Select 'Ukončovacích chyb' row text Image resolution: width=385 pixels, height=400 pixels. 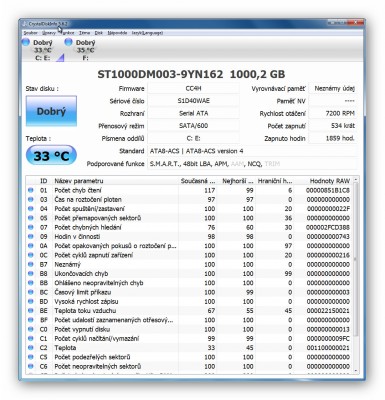point(81,274)
